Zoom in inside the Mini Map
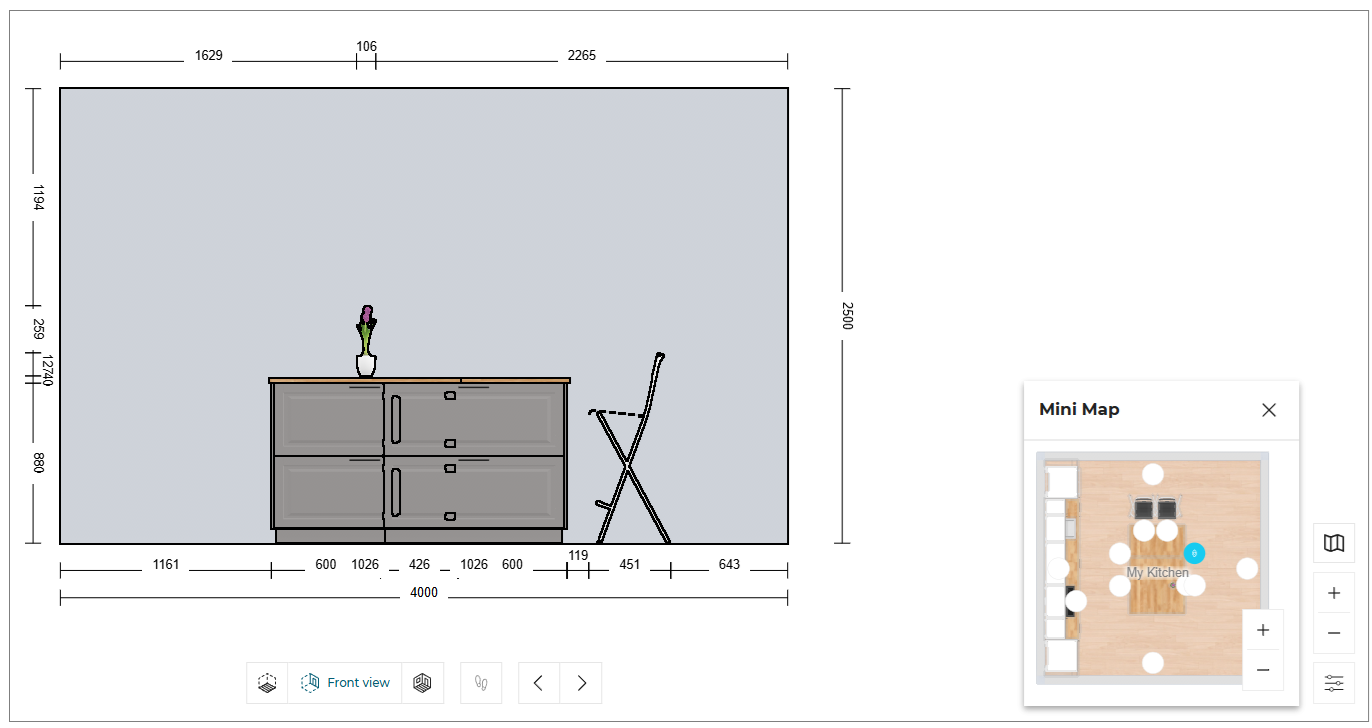Viewport: 1372px width, 728px height. coord(1262,630)
